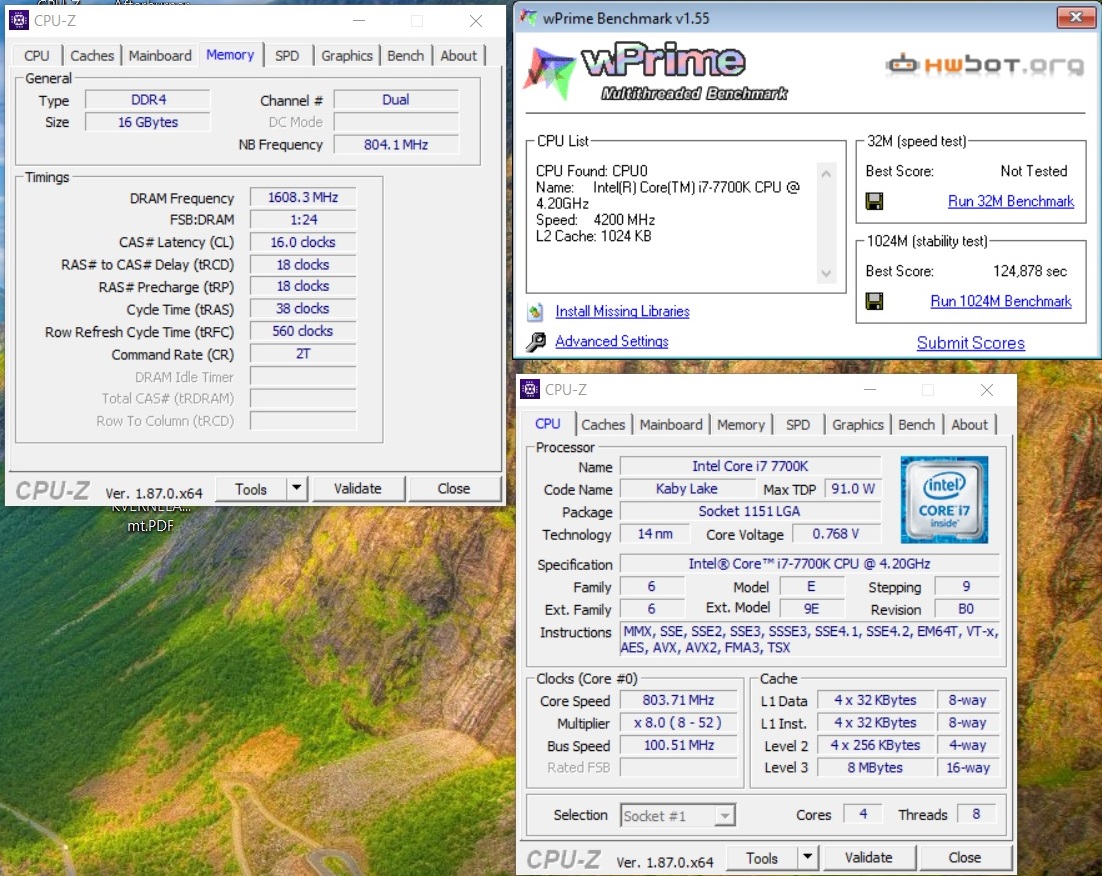
Task: Click the title bar icon of the CPU-Z CPU window
Action: (x=530, y=389)
